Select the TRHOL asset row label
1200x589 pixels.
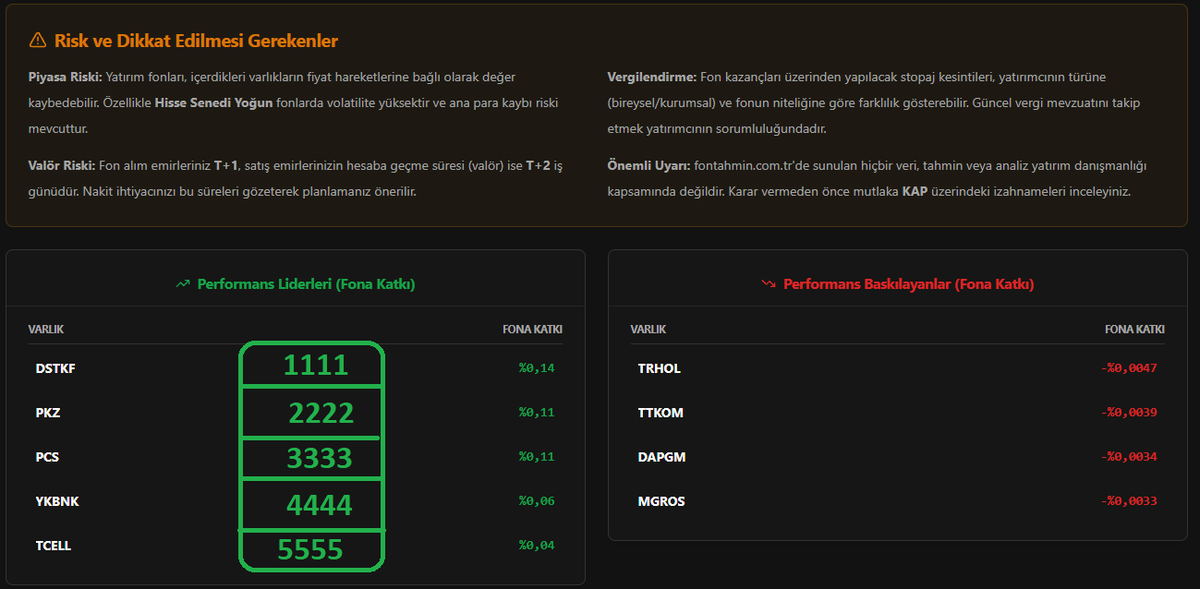[x=659, y=368]
